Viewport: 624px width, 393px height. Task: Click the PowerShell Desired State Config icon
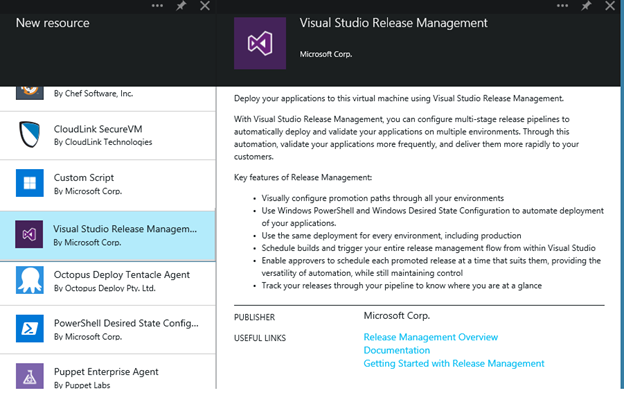(x=30, y=329)
